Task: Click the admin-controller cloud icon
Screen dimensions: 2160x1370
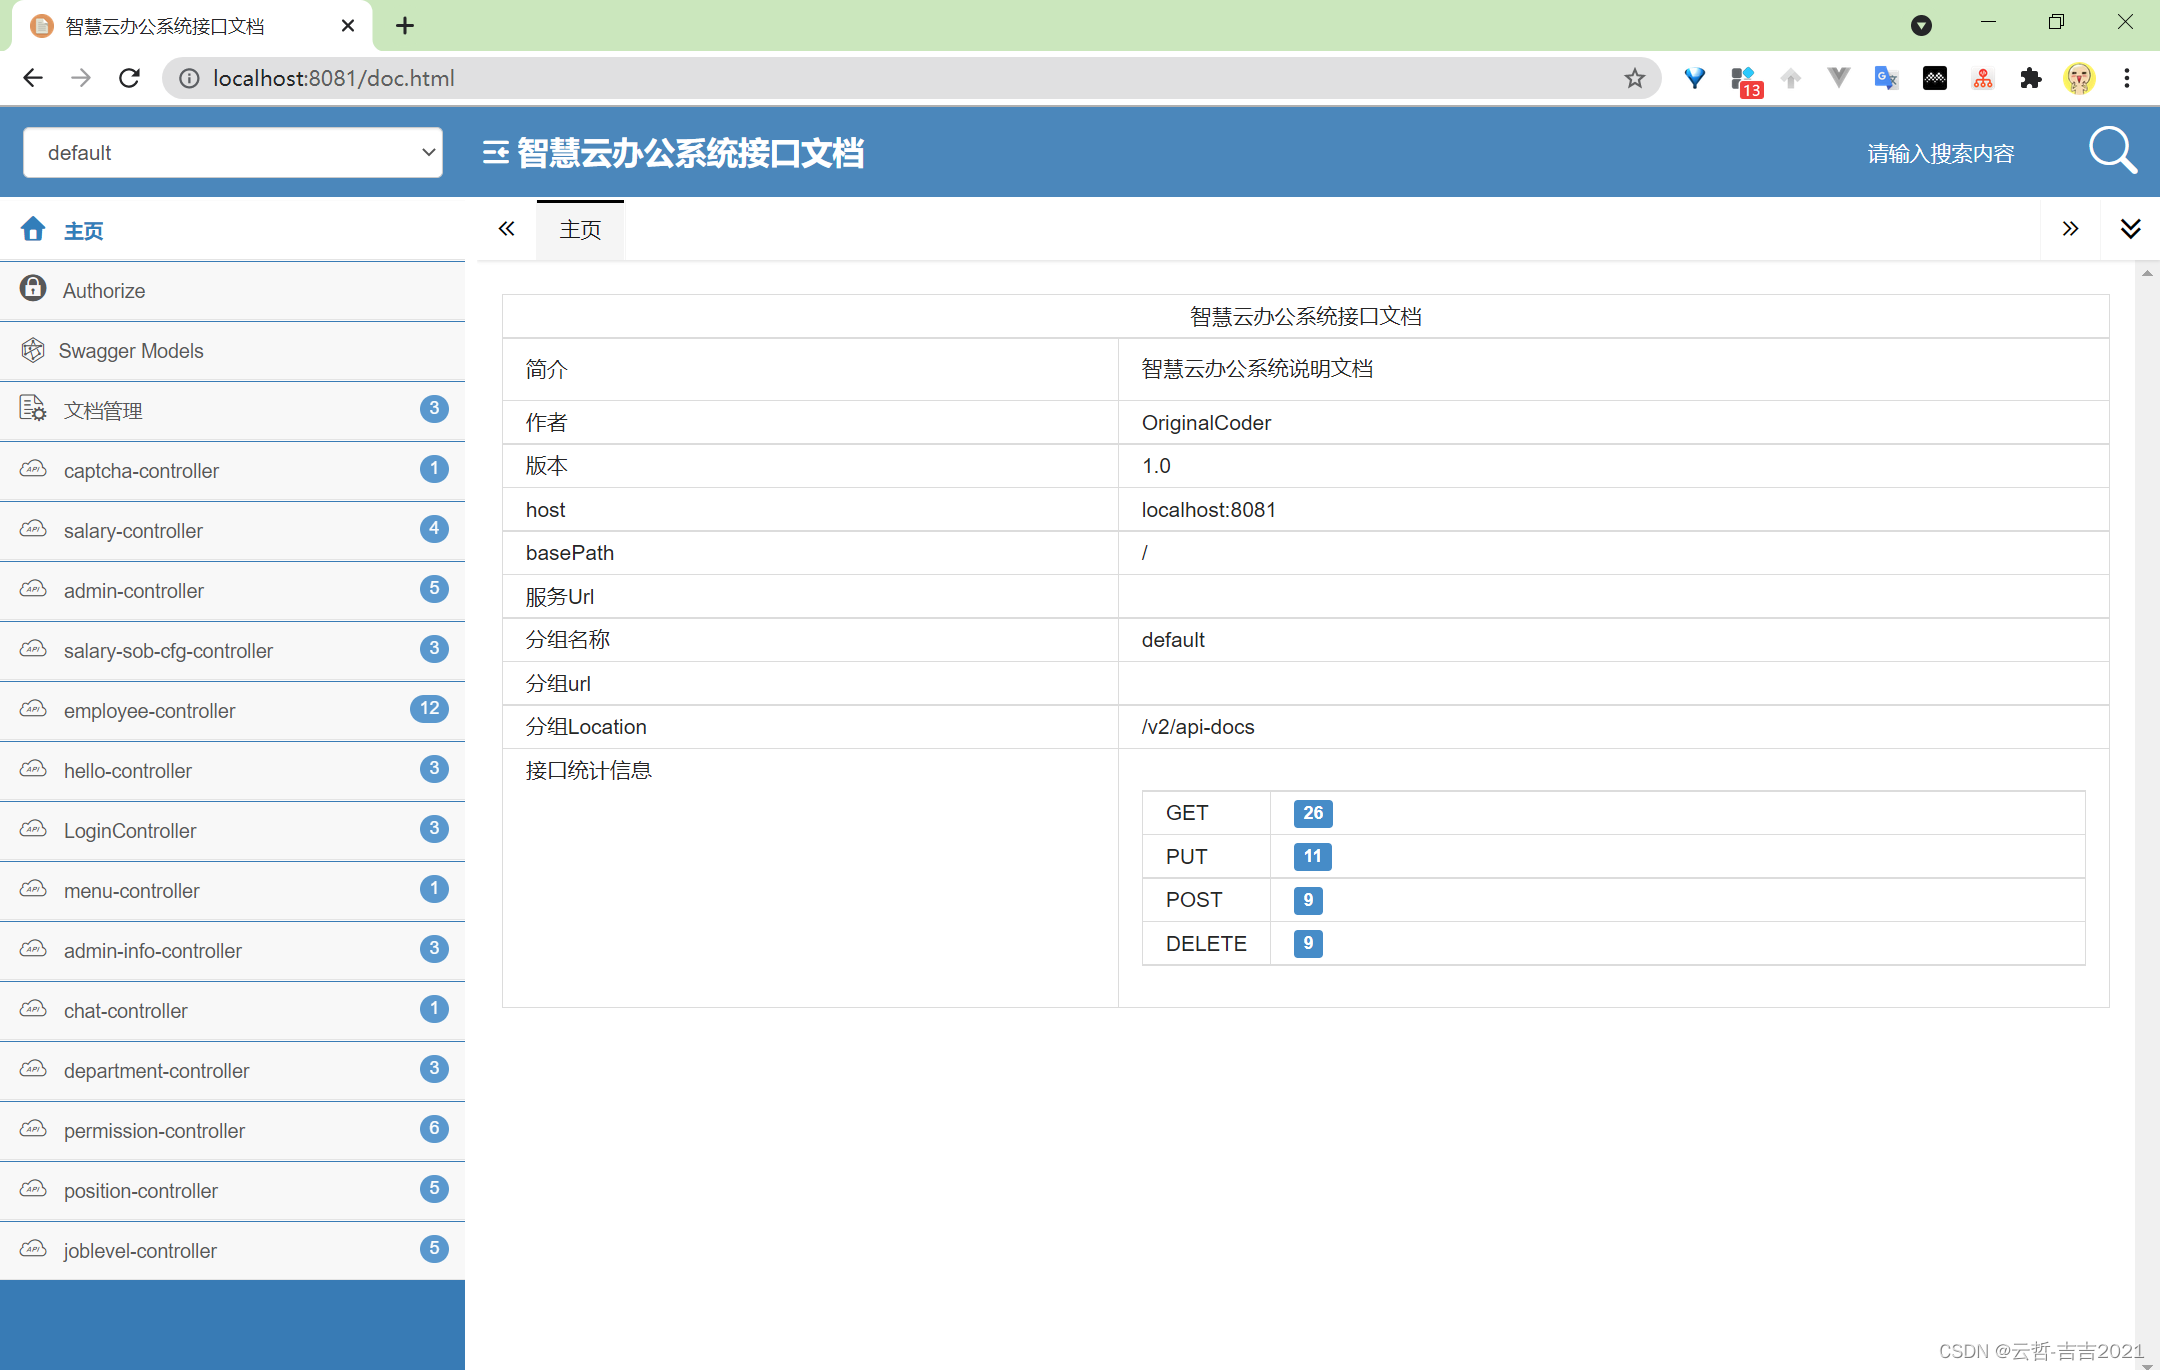Action: coord(35,589)
